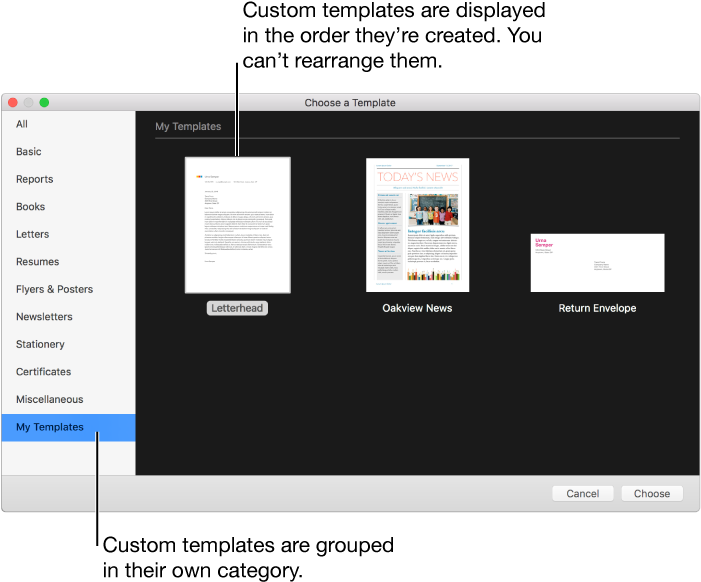The image size is (701, 582).
Task: Open the Certificates category
Action: pos(44,372)
